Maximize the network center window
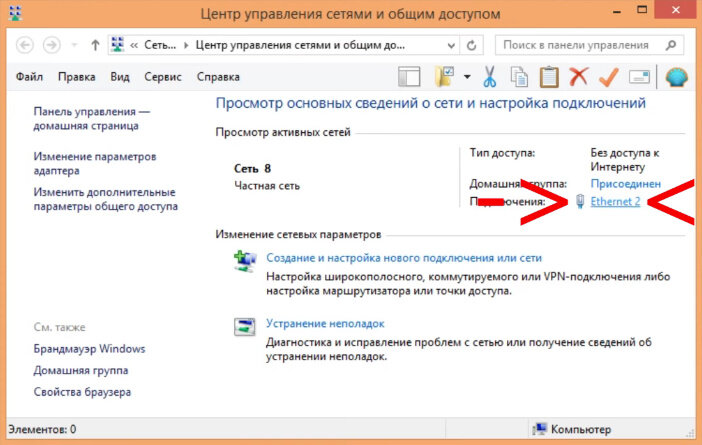 (642, 10)
